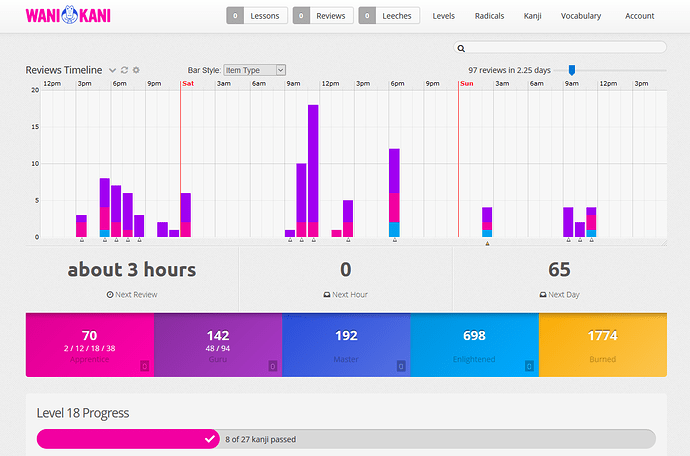Refresh the Reviews Timeline
The height and width of the screenshot is (456, 690).
point(125,70)
